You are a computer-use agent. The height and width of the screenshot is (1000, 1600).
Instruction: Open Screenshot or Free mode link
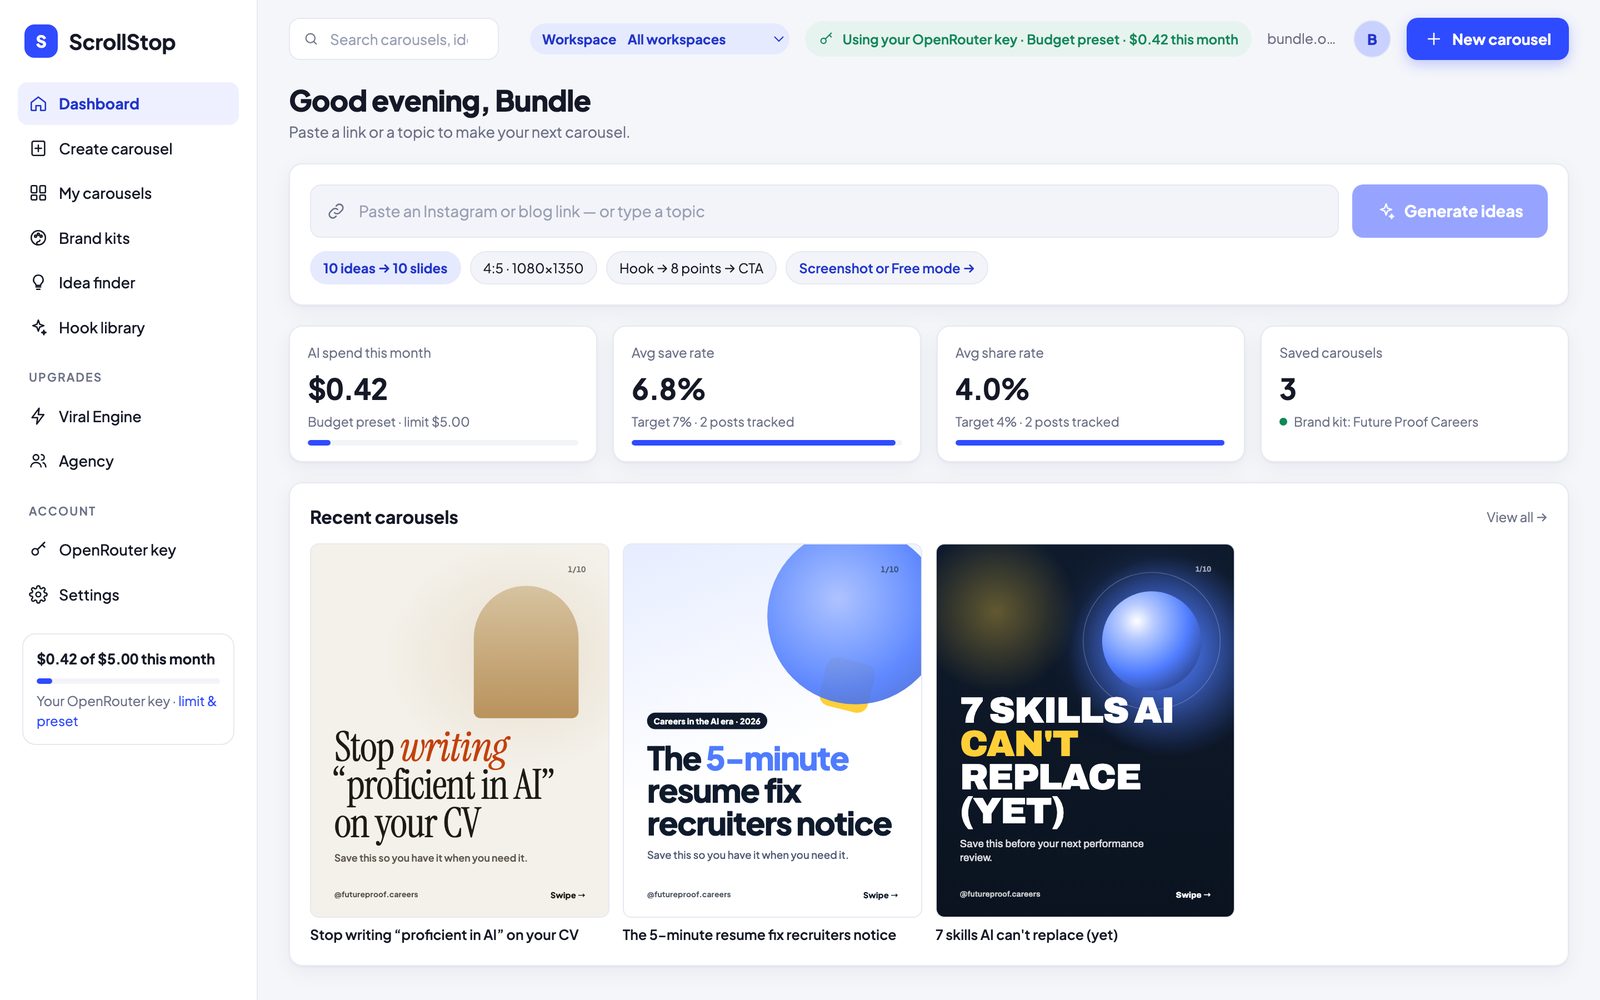pos(886,268)
